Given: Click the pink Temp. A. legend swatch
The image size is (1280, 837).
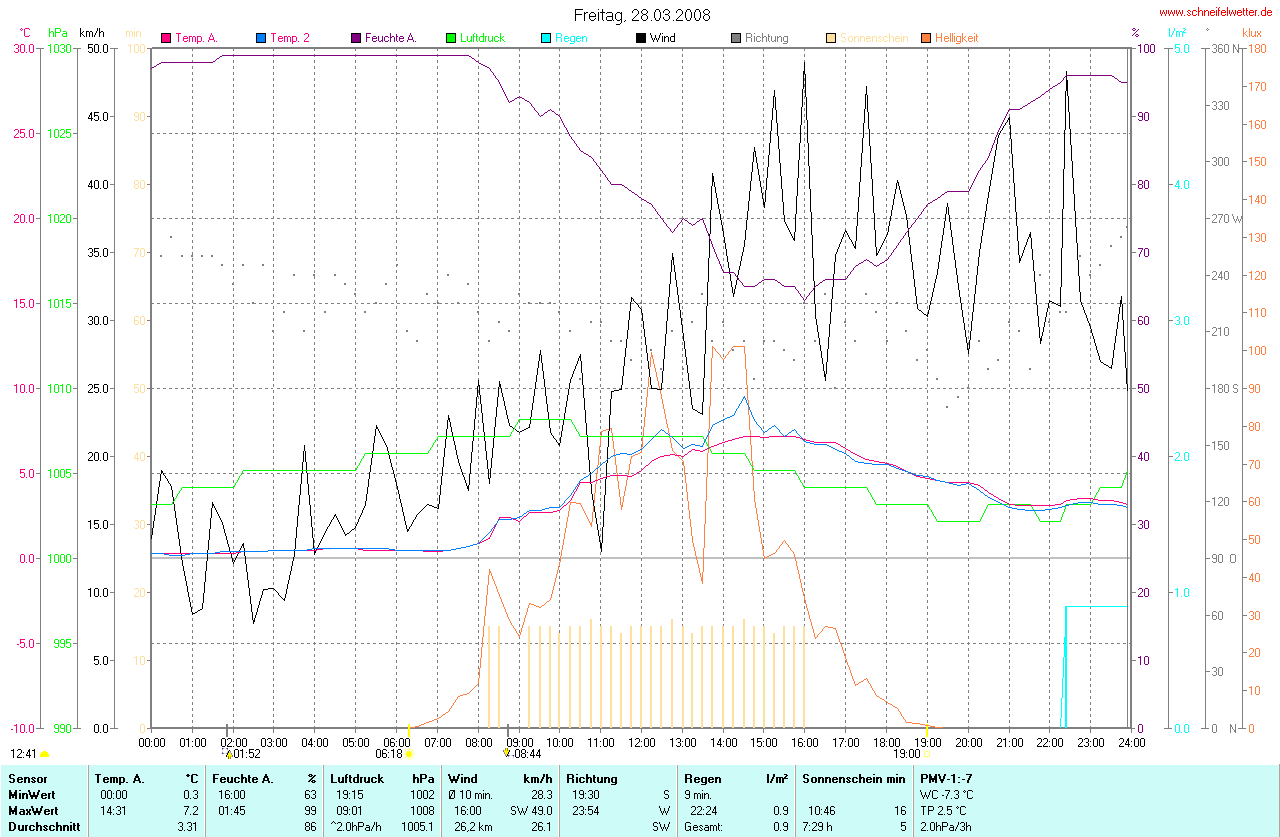Looking at the screenshot, I should click(x=166, y=38).
